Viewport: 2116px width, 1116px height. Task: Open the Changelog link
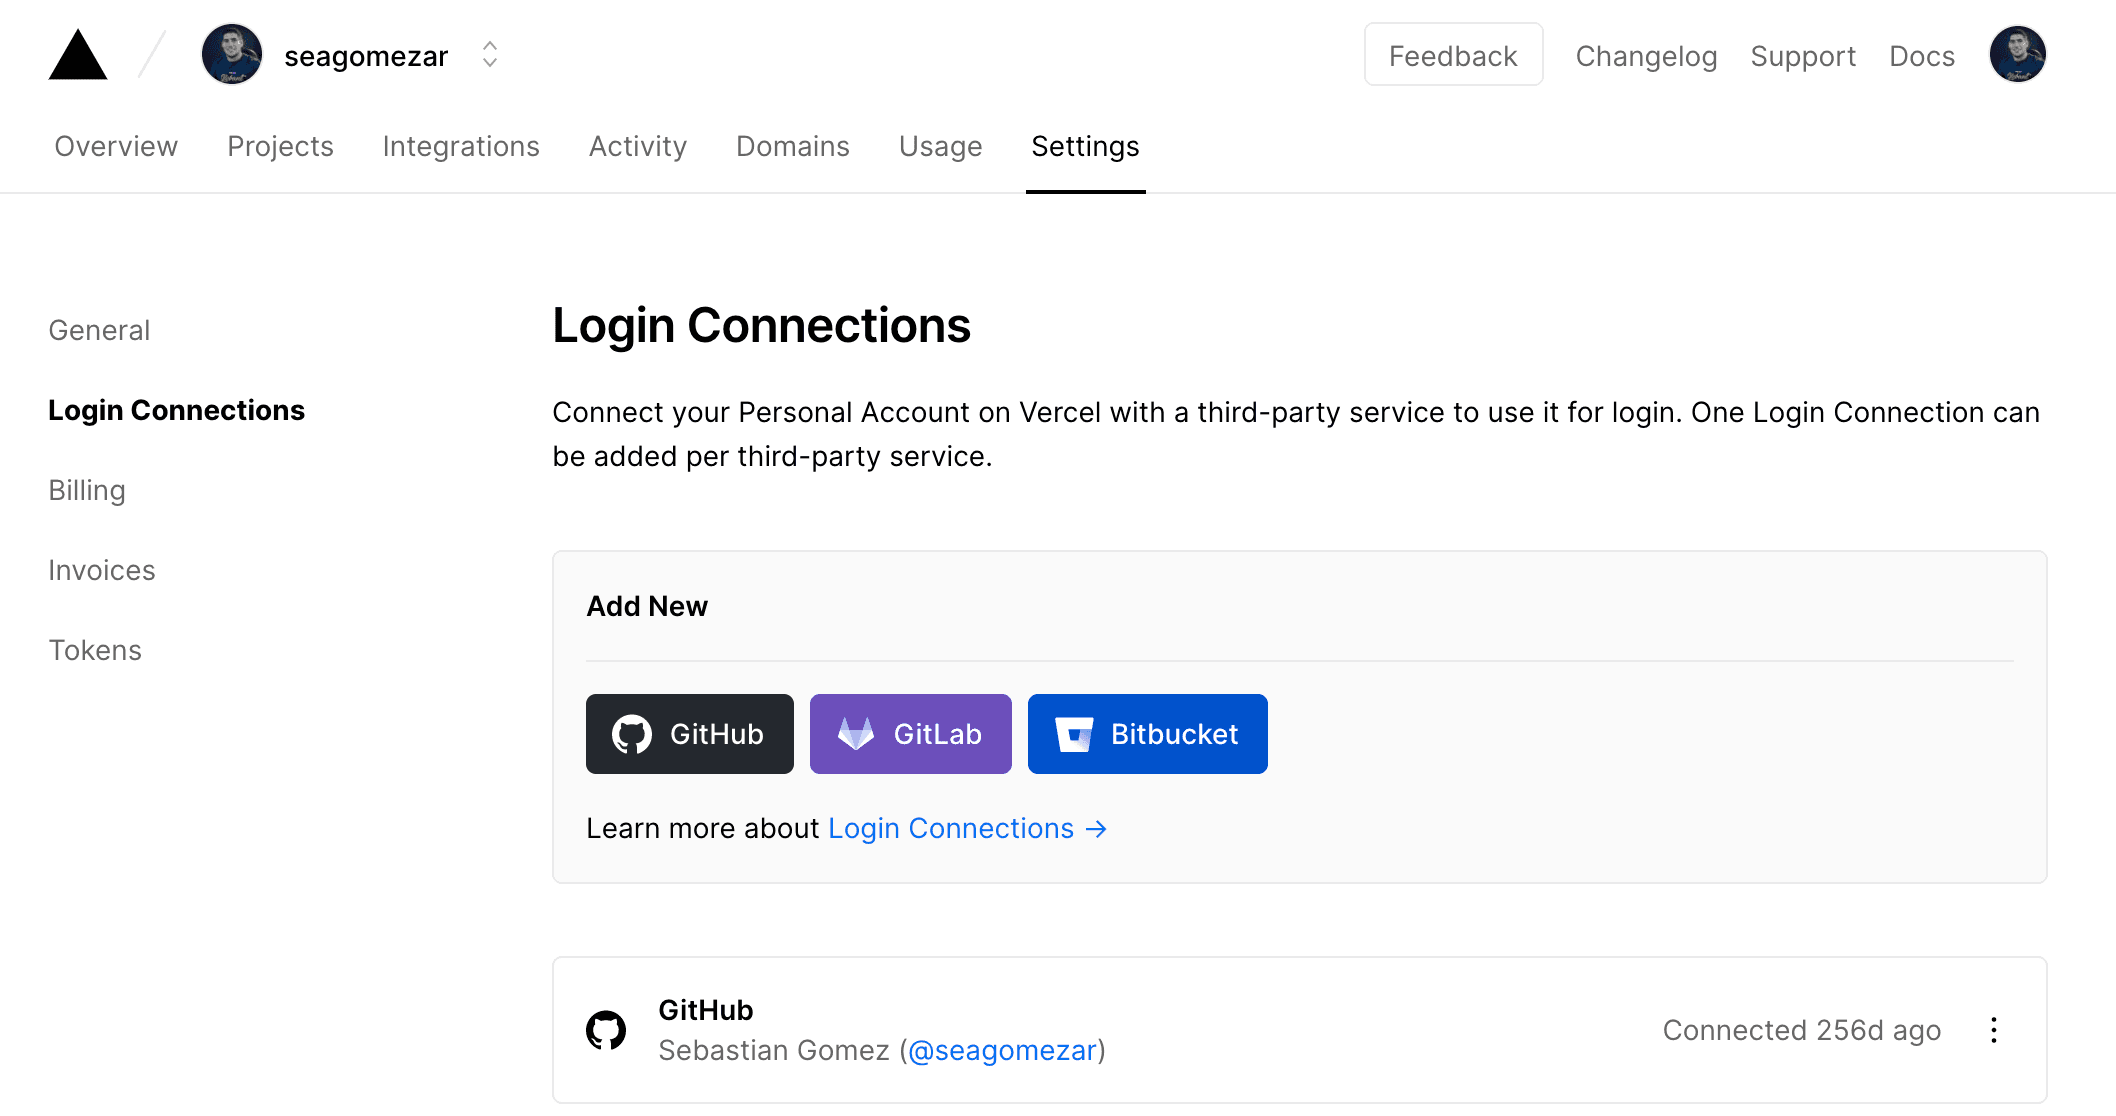click(x=1646, y=56)
